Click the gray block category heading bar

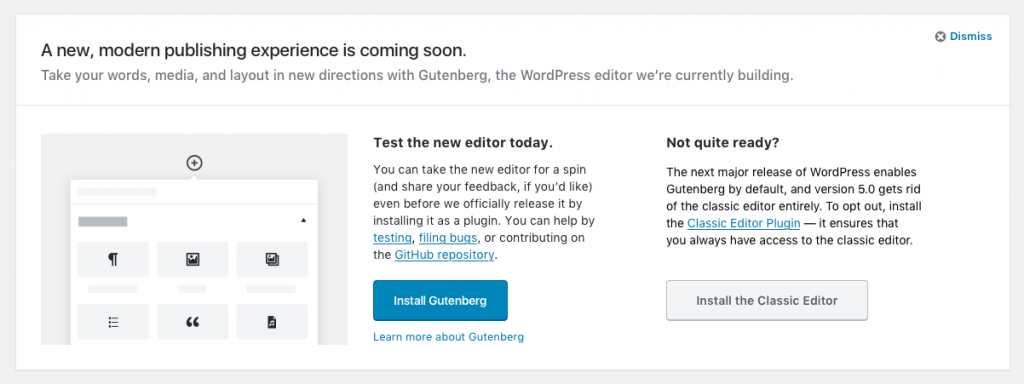[x=103, y=221]
